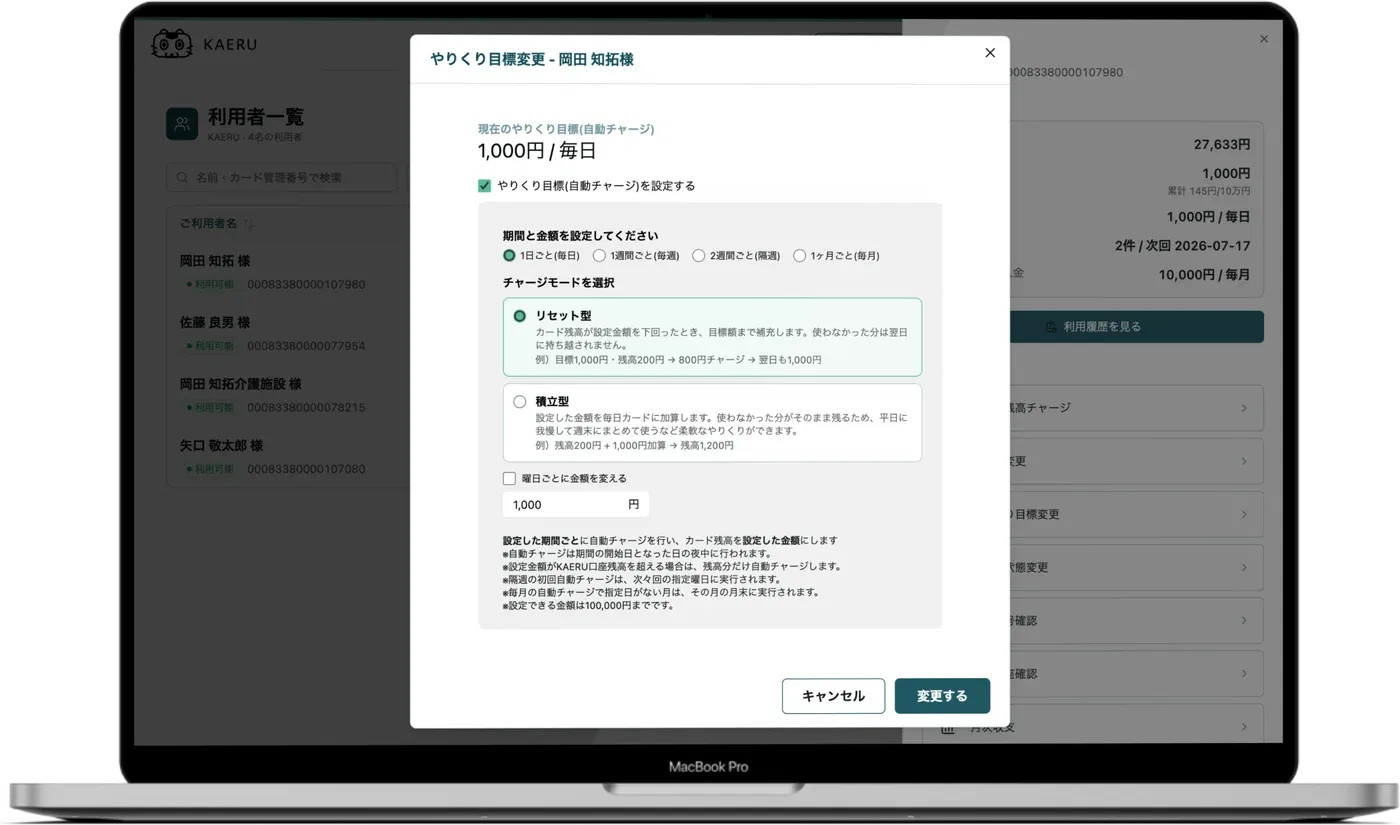Image resolution: width=1400 pixels, height=825 pixels.
Task: Click the 27,633円 balance in the side panel
Action: tap(1222, 144)
